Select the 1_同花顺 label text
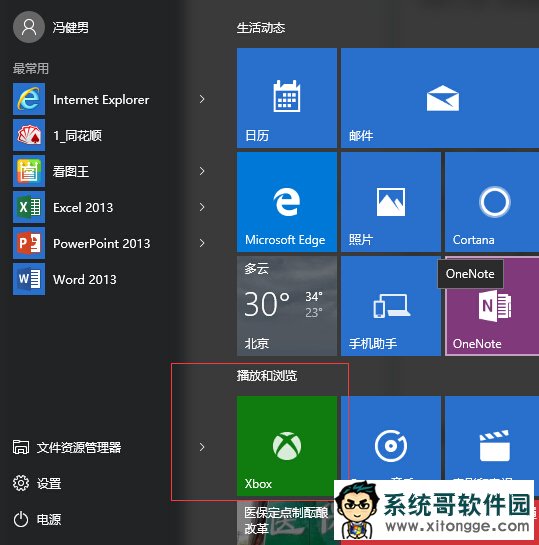The image size is (539, 545). (77, 136)
